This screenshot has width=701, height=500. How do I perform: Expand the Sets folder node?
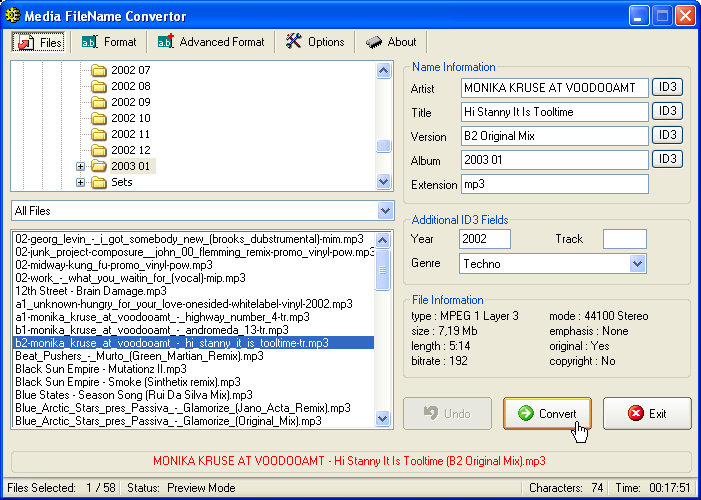(x=81, y=183)
